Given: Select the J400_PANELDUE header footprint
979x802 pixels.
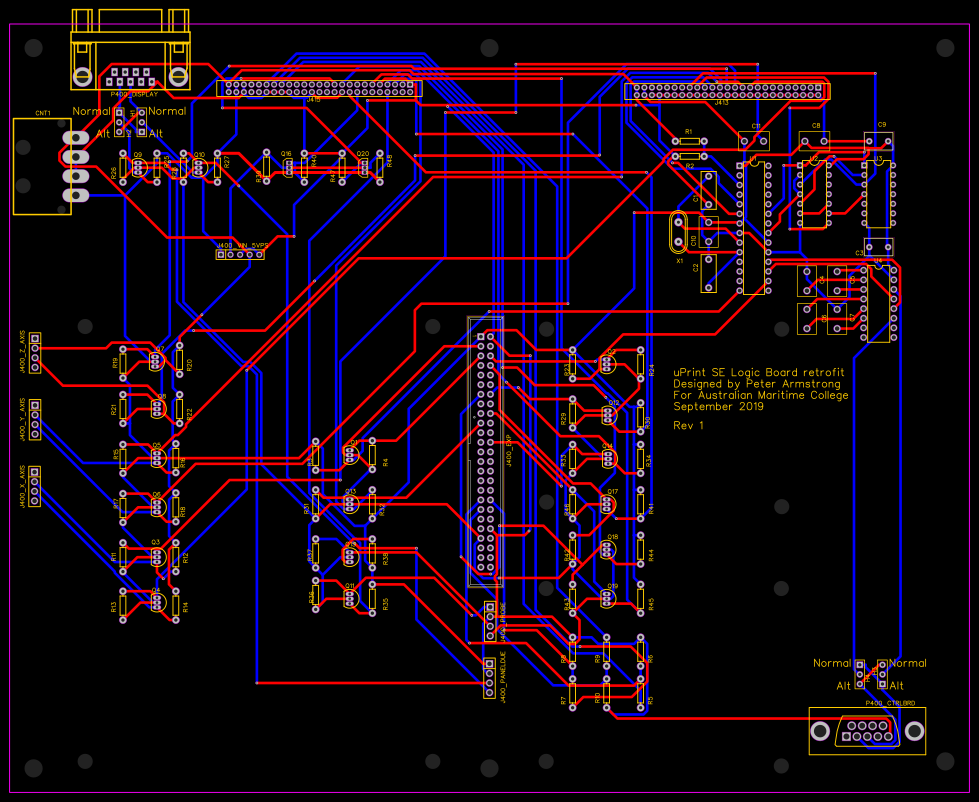Looking at the screenshot, I should (490, 678).
